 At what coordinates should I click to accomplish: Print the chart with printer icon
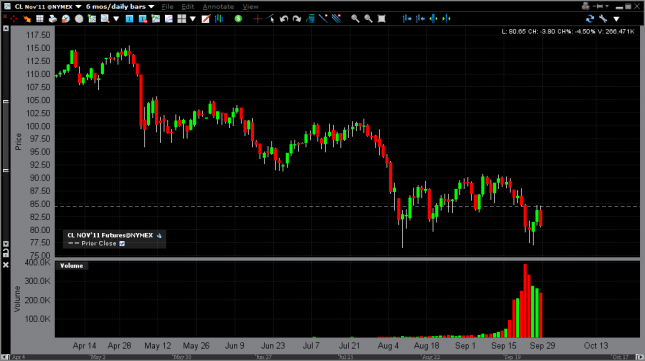(x=53, y=19)
